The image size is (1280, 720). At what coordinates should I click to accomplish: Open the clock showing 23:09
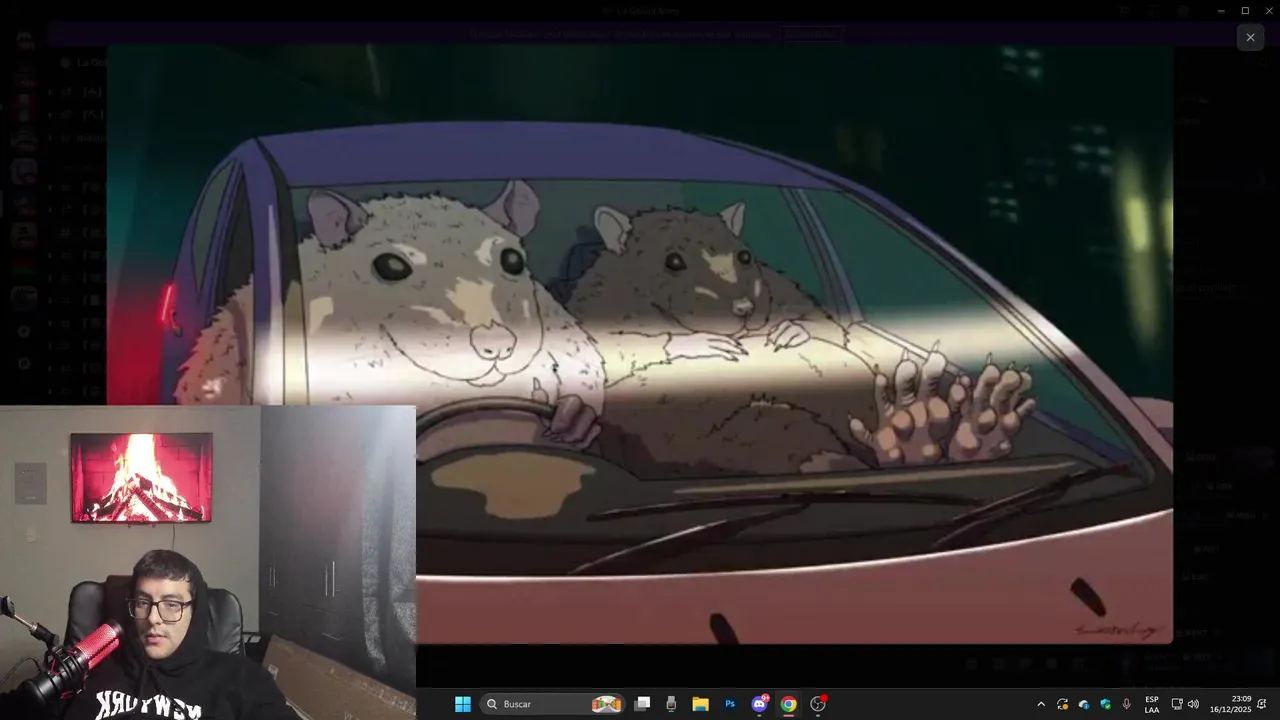pos(1230,704)
